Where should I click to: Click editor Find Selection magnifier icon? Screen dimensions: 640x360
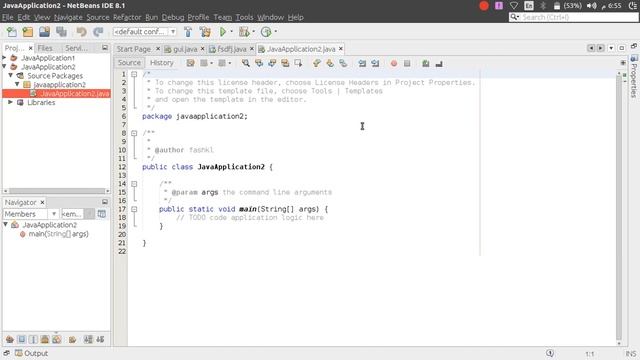246,63
